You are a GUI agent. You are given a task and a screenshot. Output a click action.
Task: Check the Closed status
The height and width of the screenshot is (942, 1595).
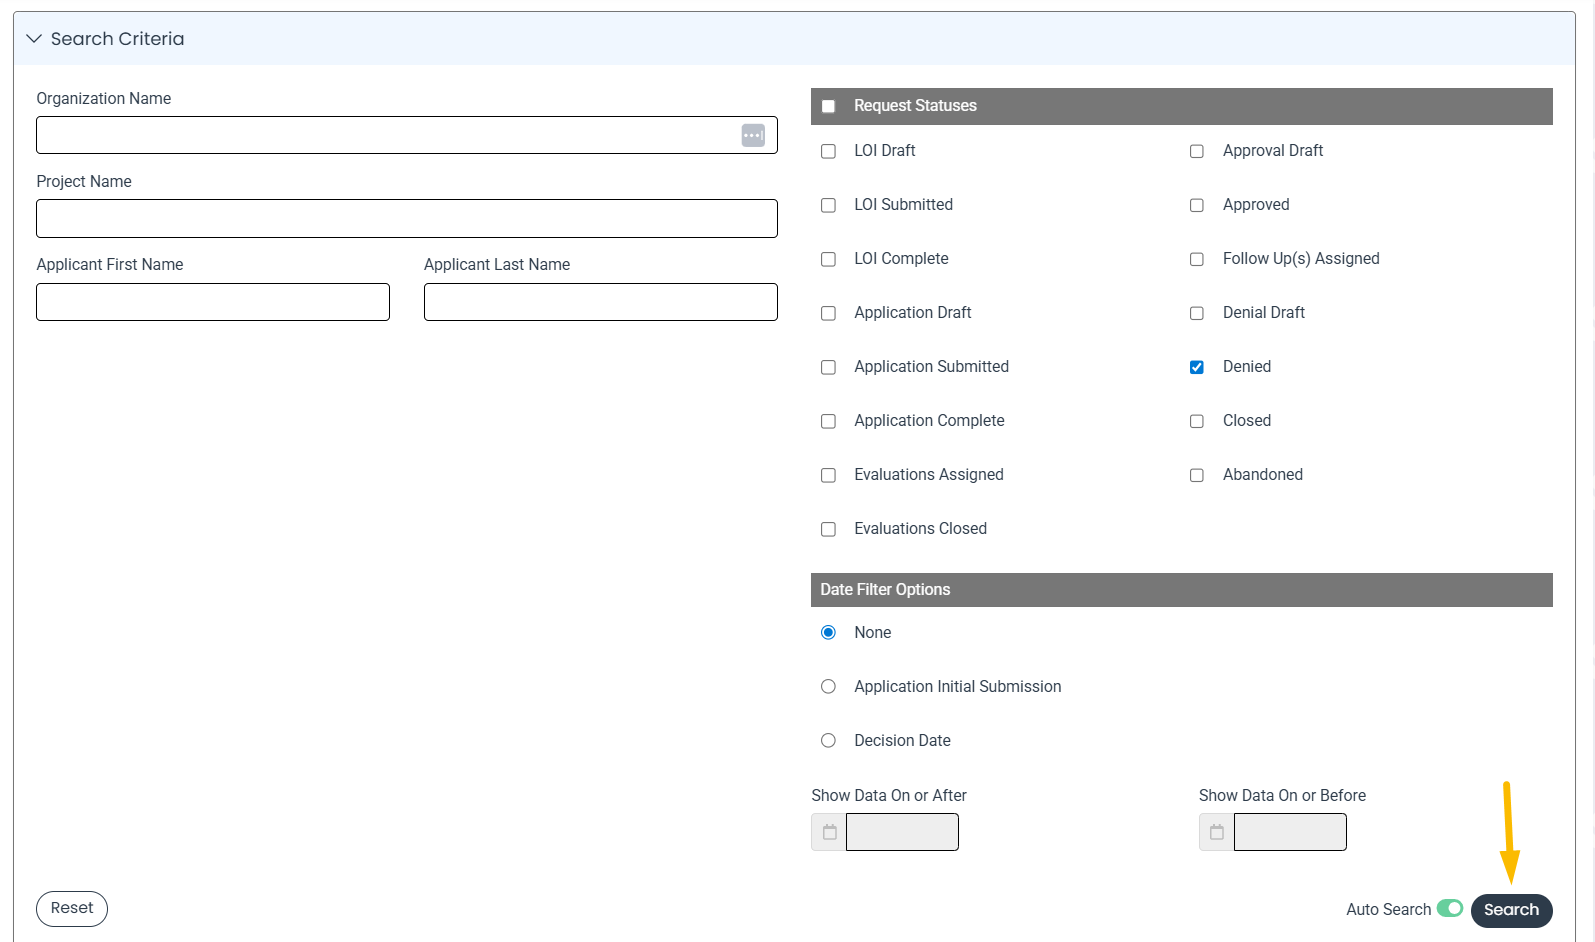[x=1196, y=421]
